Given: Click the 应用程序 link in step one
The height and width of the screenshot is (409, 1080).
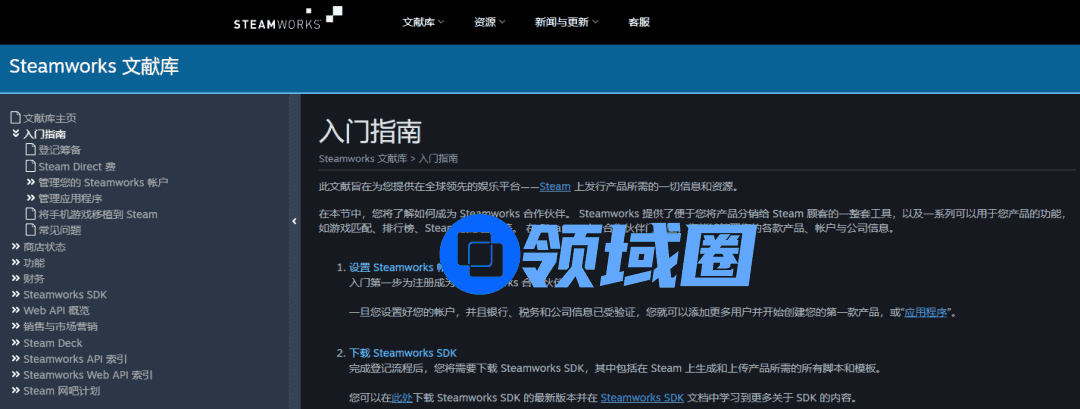Looking at the screenshot, I should click(926, 313).
